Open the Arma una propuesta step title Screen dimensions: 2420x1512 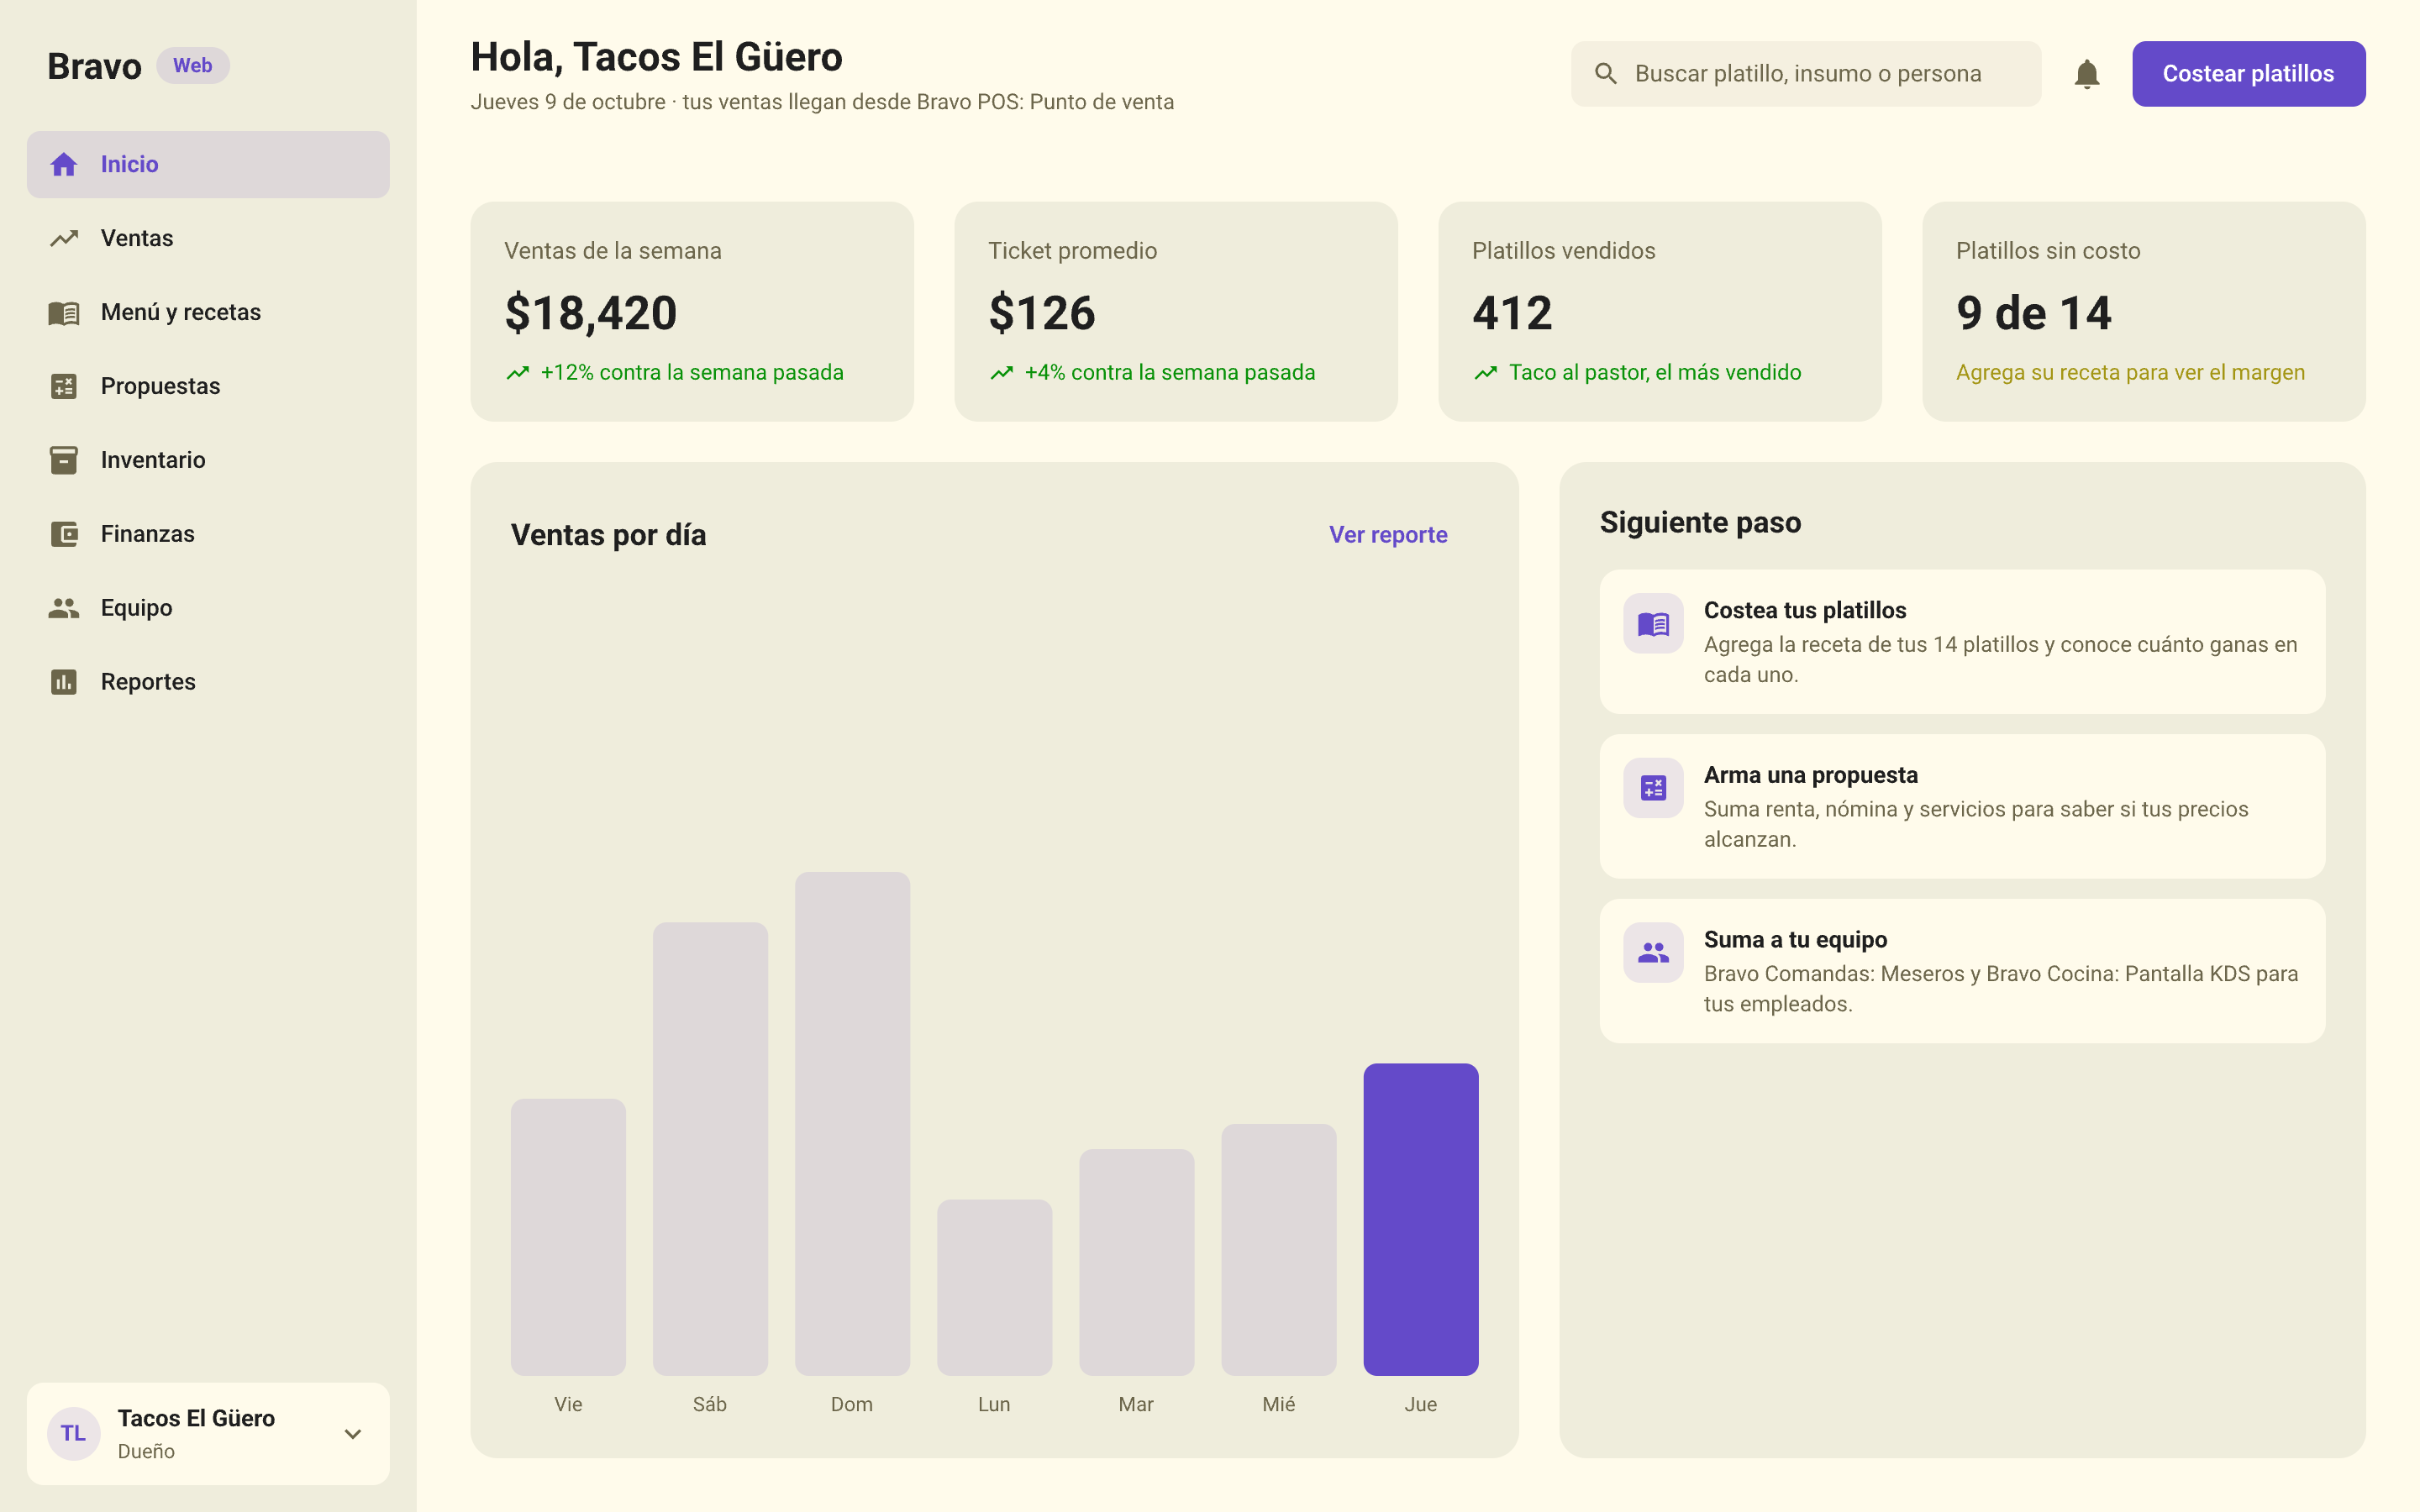[x=1811, y=775]
